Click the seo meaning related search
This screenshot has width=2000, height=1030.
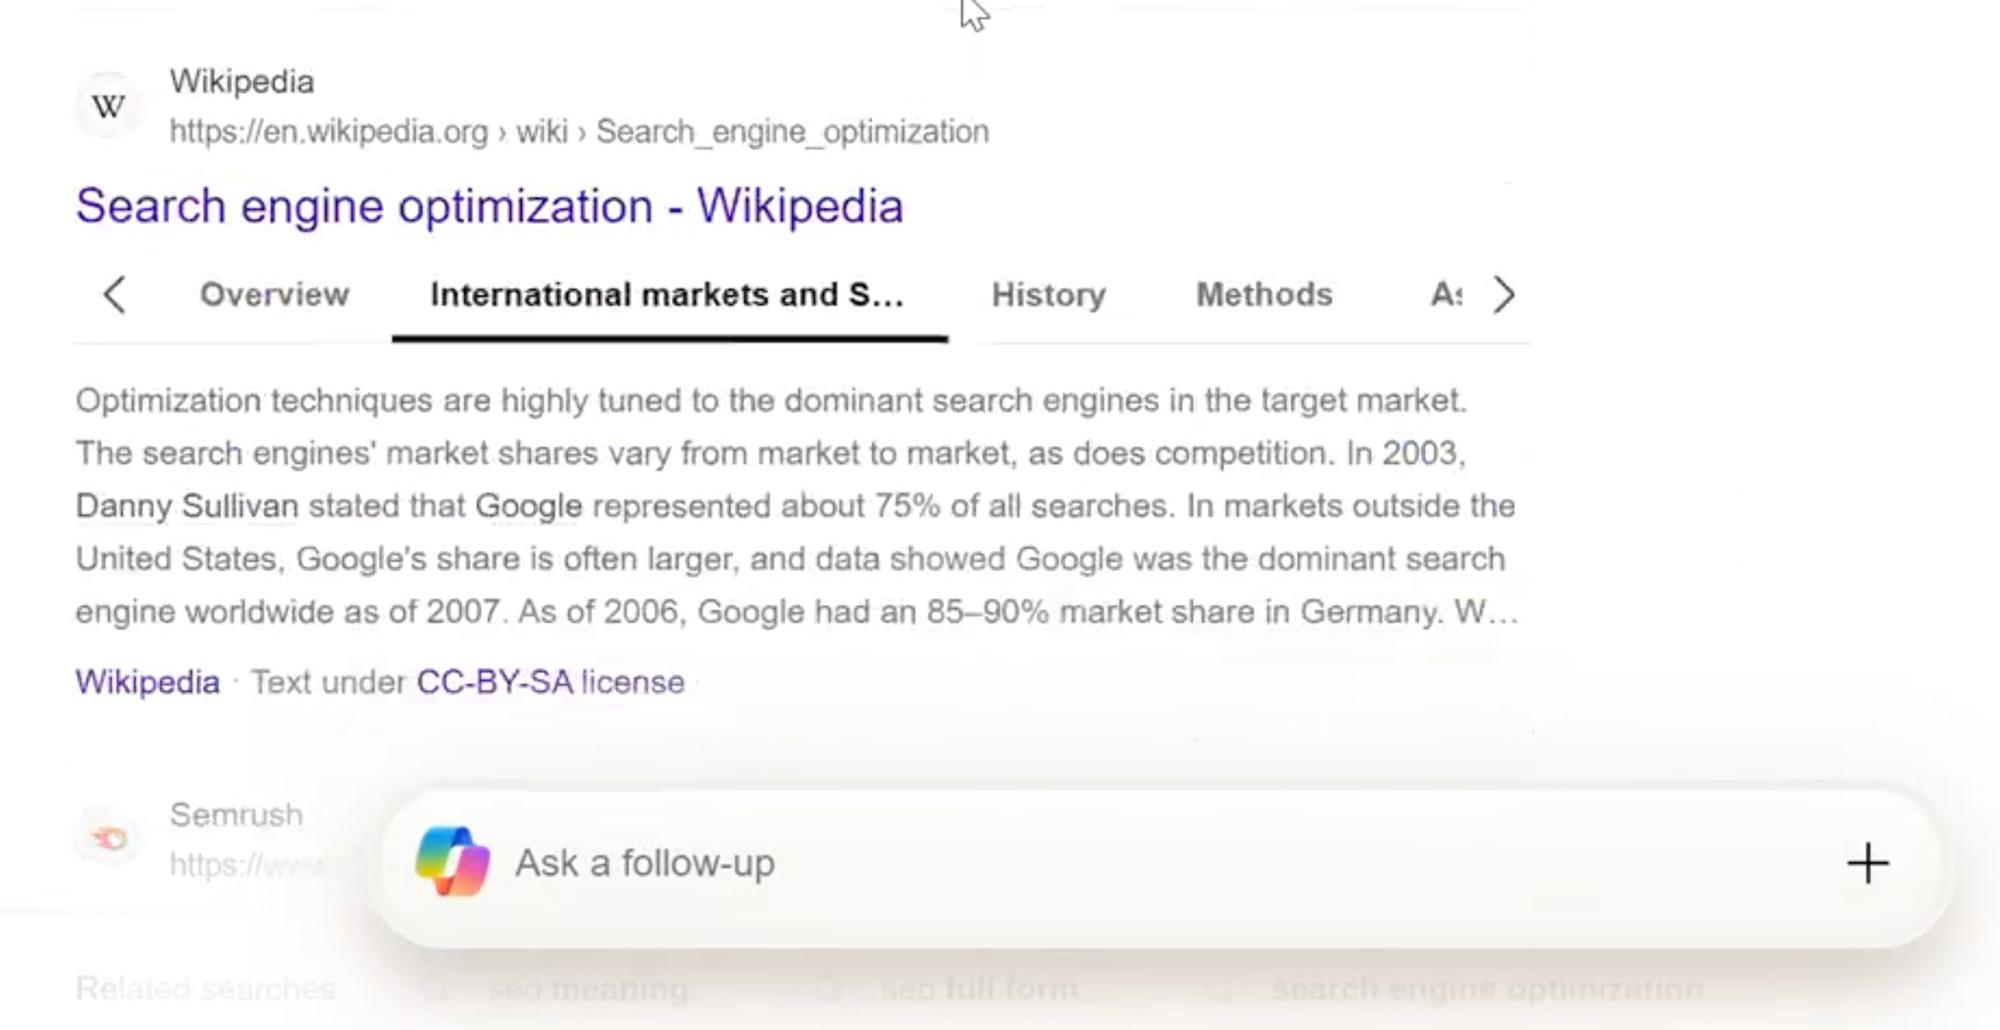pos(589,989)
